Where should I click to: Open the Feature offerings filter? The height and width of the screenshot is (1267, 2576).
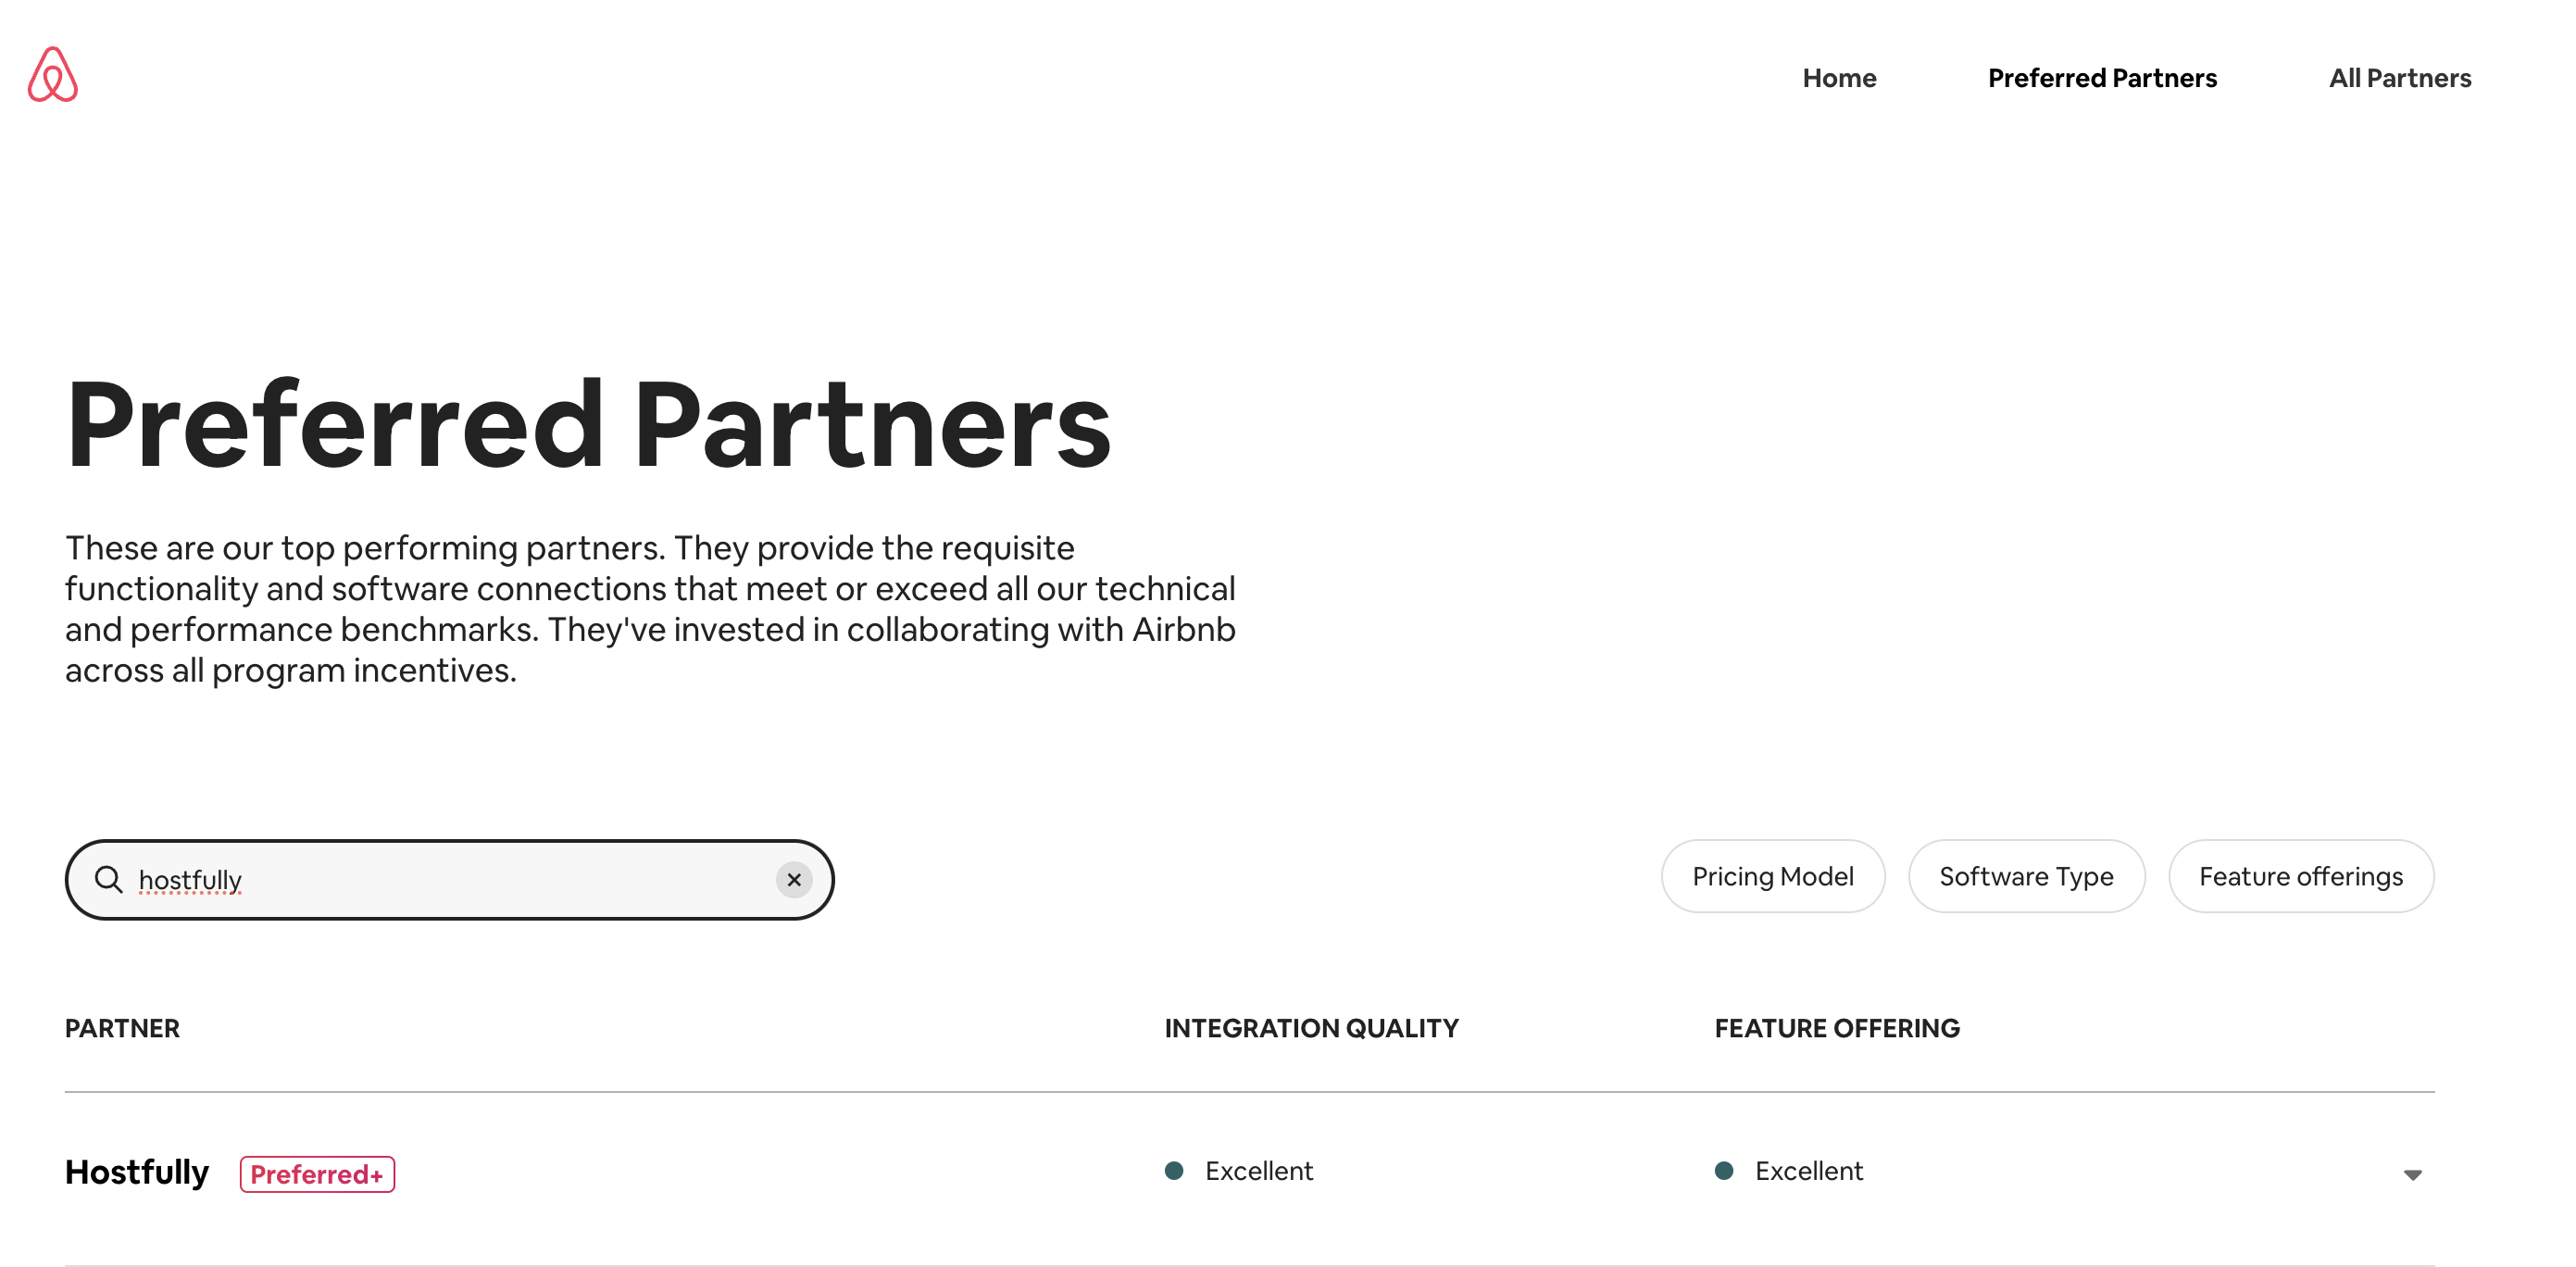(x=2300, y=876)
